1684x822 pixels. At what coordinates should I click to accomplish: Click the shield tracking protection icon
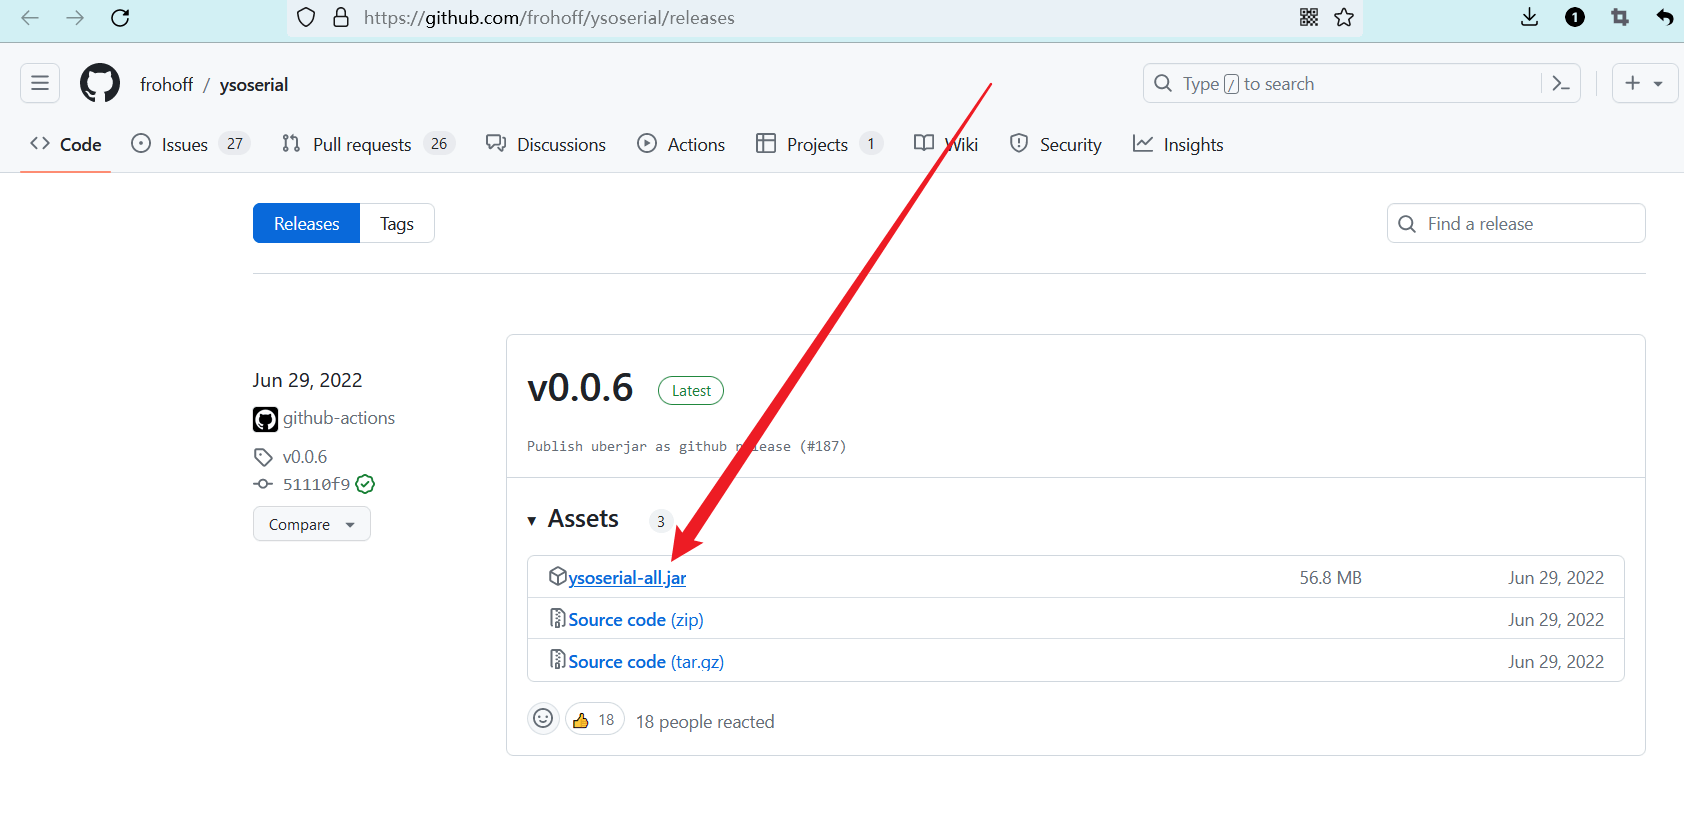(307, 18)
